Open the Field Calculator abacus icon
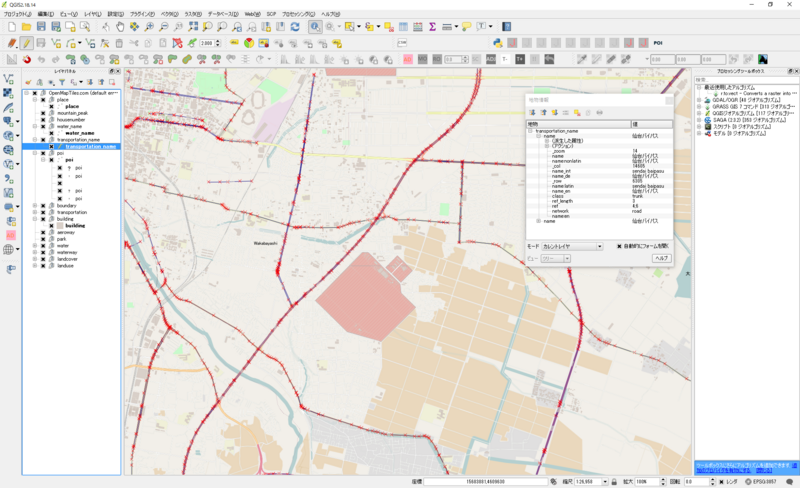The height and width of the screenshot is (488, 800). (418, 27)
